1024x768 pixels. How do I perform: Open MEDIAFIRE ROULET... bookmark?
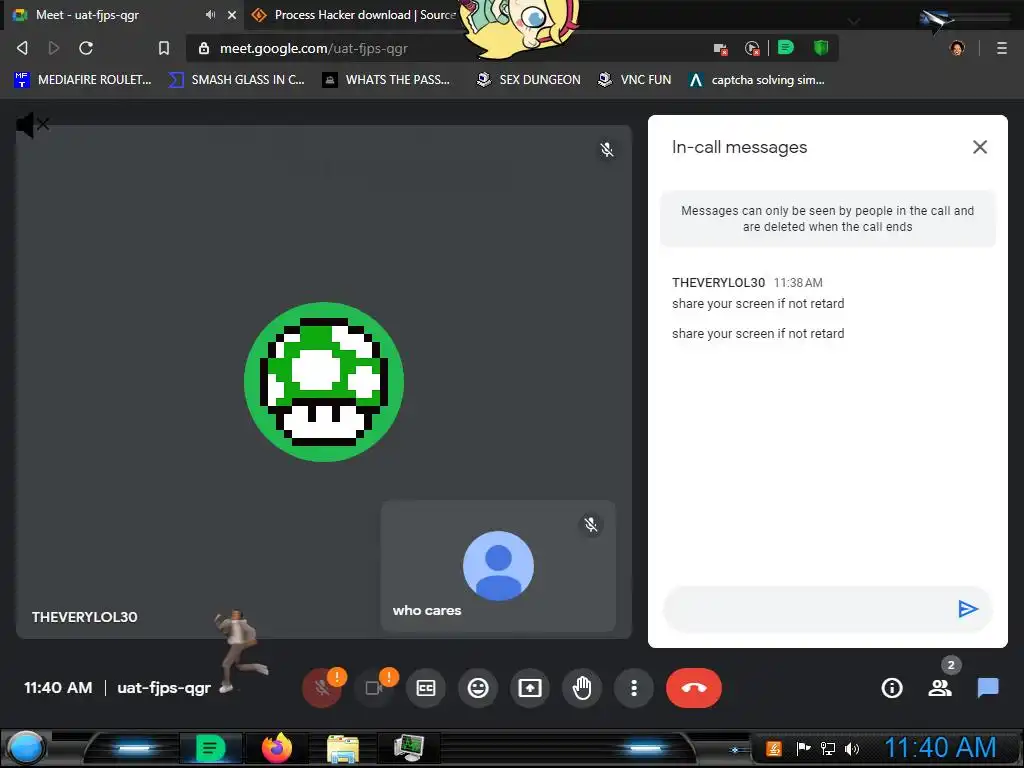coord(82,80)
